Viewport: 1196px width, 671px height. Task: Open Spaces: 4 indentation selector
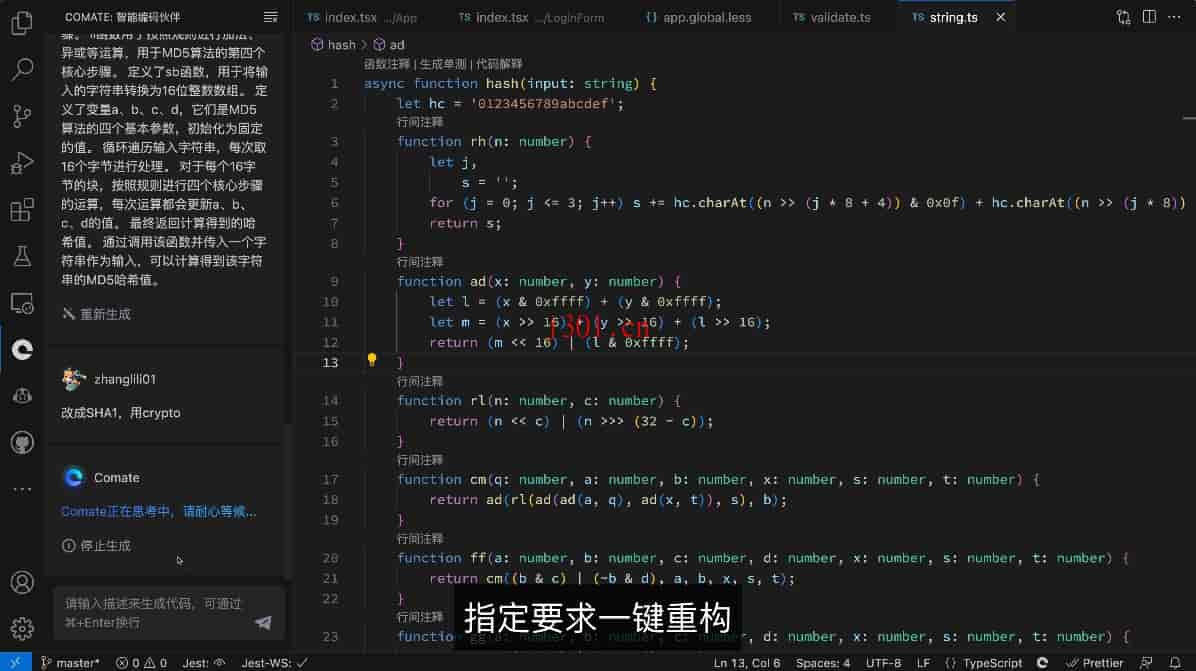pyautogui.click(x=822, y=663)
